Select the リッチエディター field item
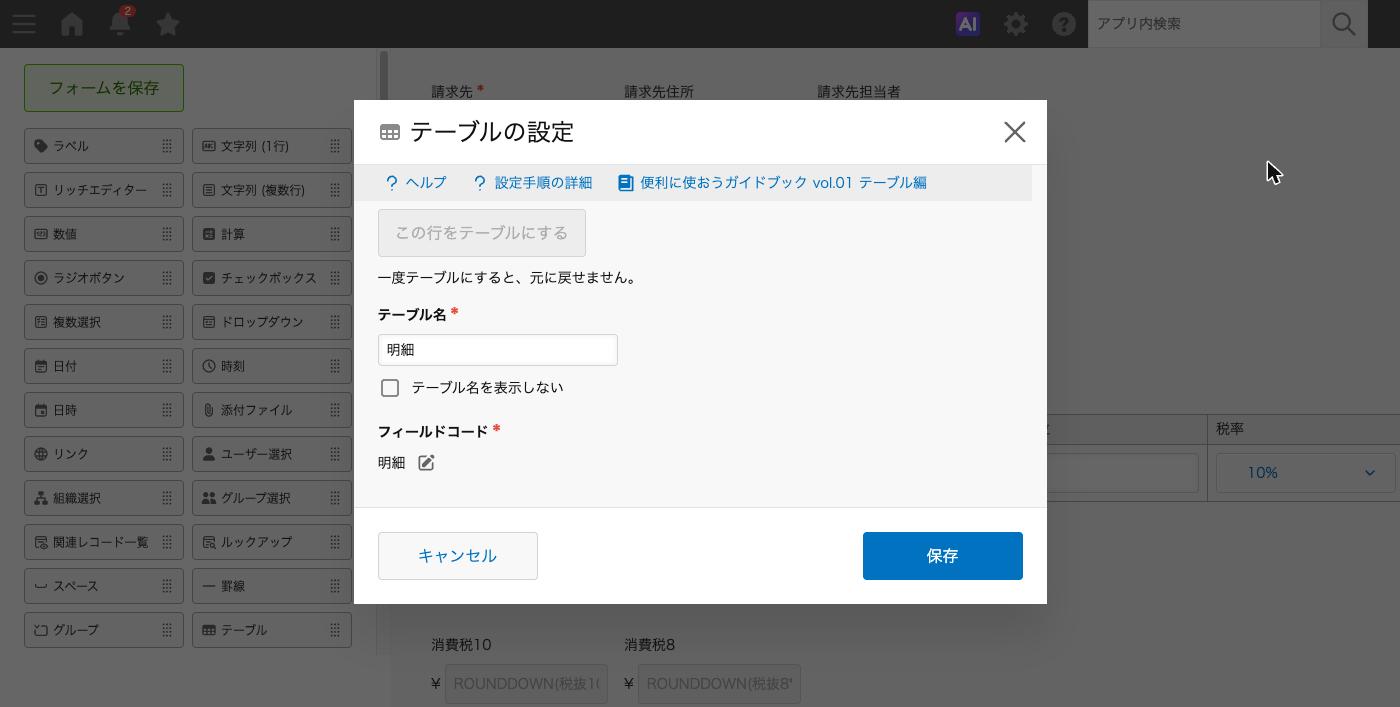Screen dimensions: 1400x707 pos(104,190)
